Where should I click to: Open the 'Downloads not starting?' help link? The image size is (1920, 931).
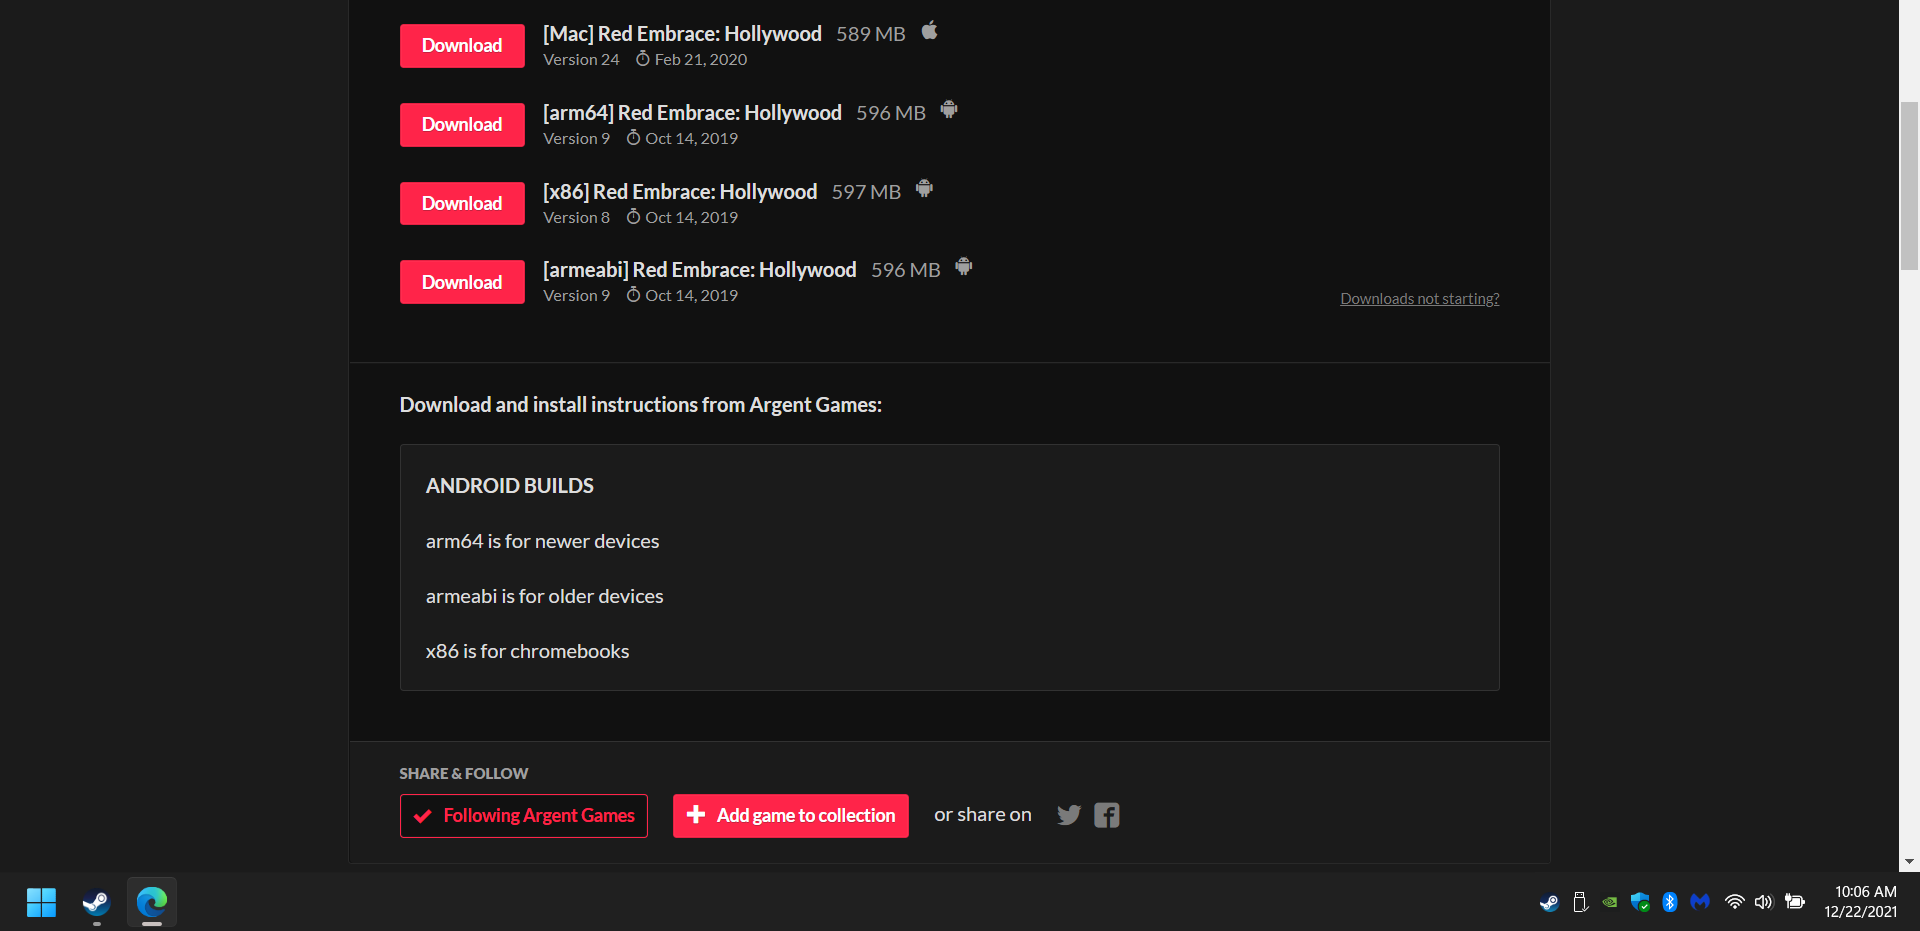pos(1419,299)
